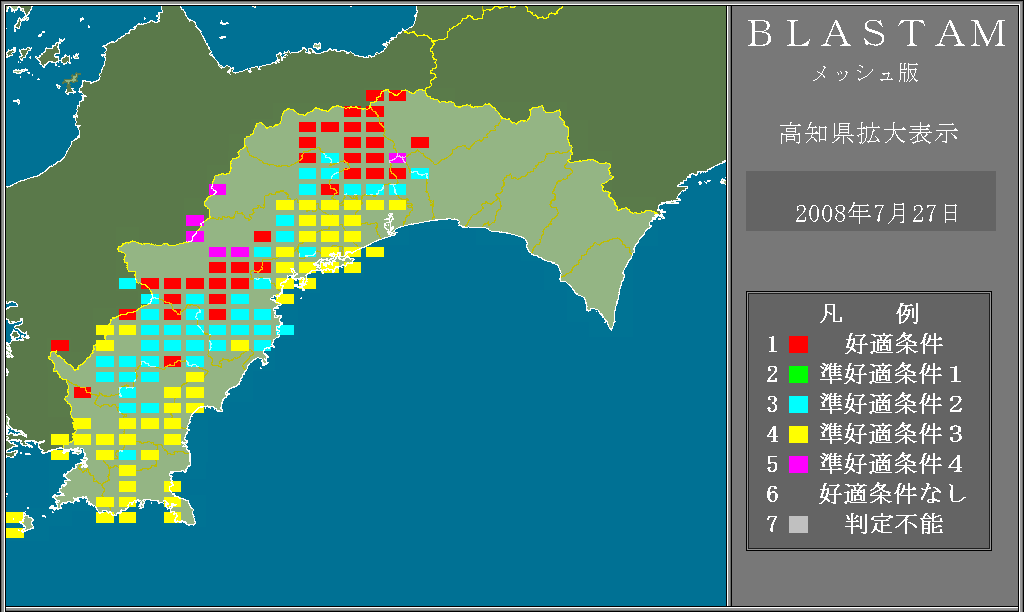Click the メッシュ版 subtitle
This screenshot has height=612, width=1024.
coord(865,74)
